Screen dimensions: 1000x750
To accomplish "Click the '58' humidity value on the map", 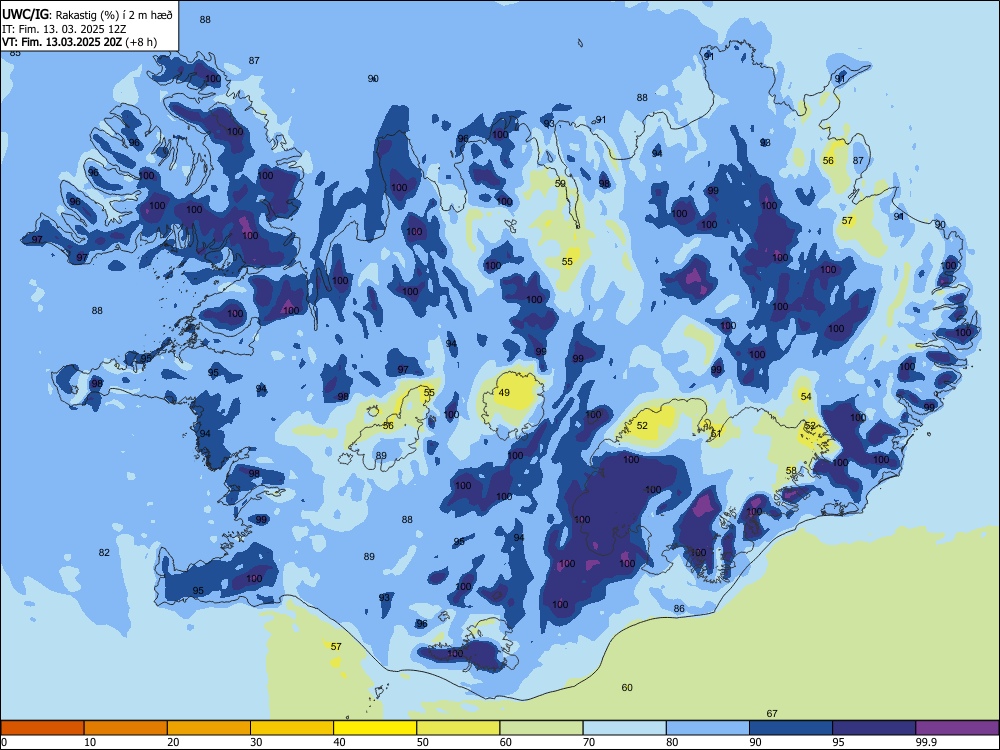I will tap(791, 471).
